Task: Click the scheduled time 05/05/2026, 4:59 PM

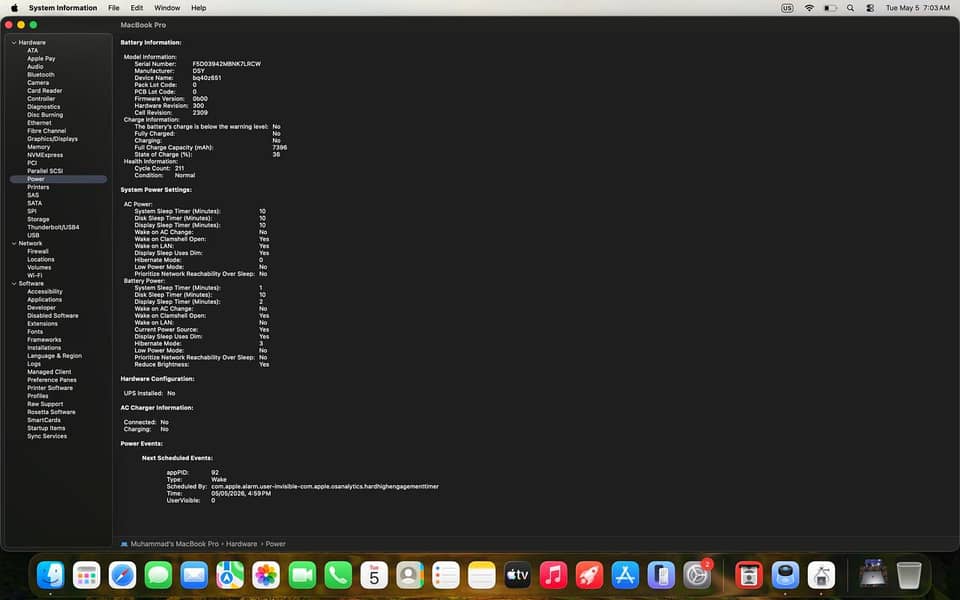Action: point(241,493)
